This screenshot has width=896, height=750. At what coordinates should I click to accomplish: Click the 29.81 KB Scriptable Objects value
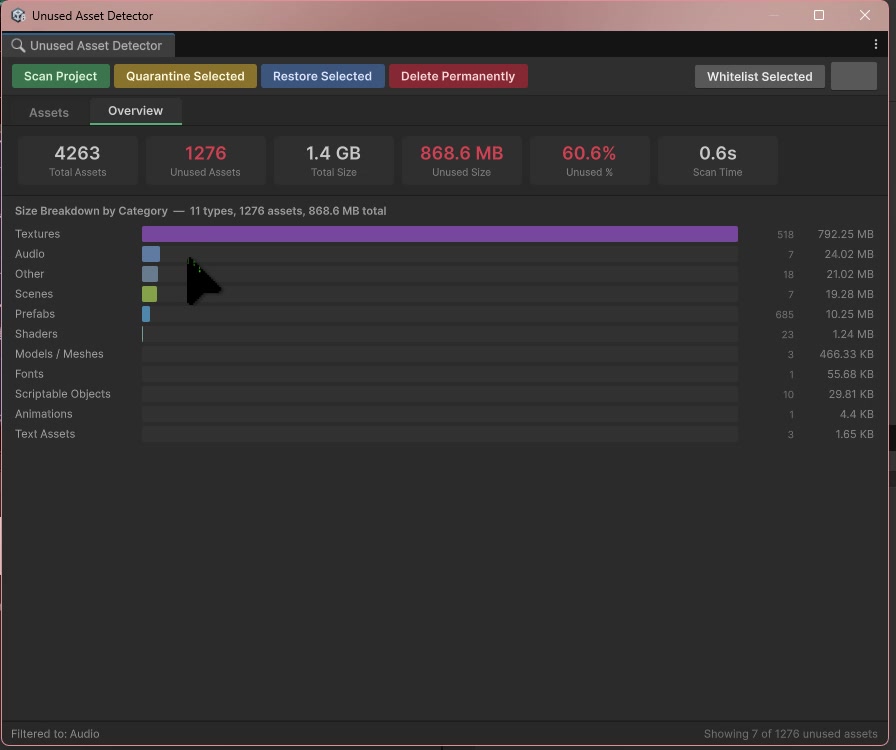click(851, 394)
